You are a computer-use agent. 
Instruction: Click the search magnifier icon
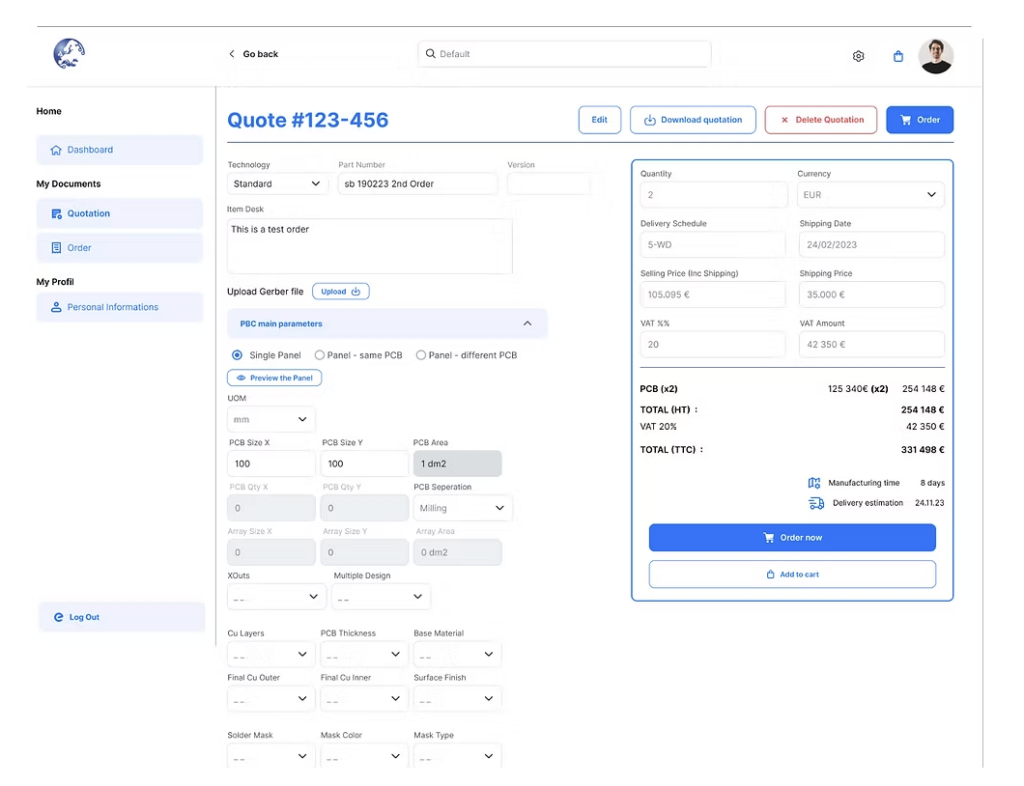[x=430, y=54]
